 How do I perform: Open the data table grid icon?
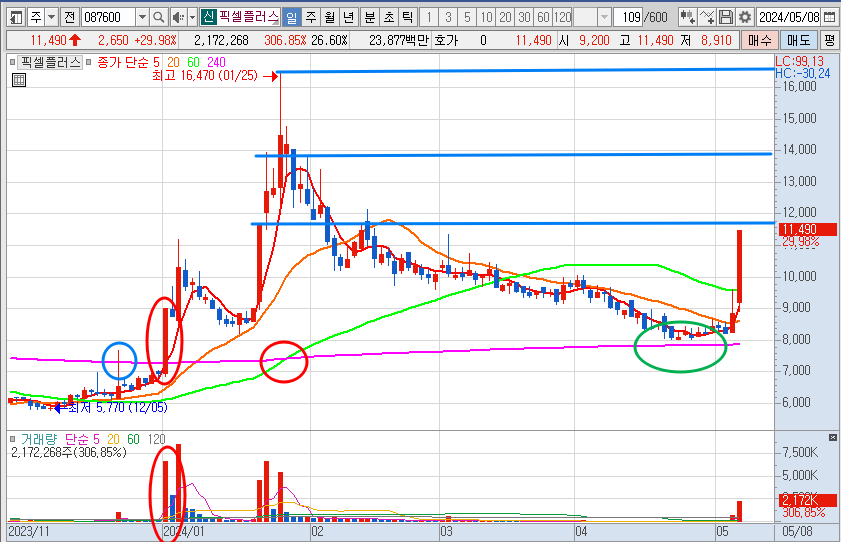[19, 80]
